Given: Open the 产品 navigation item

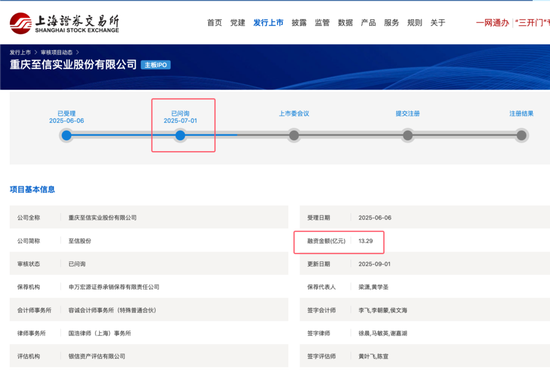Looking at the screenshot, I should pyautogui.click(x=368, y=23).
